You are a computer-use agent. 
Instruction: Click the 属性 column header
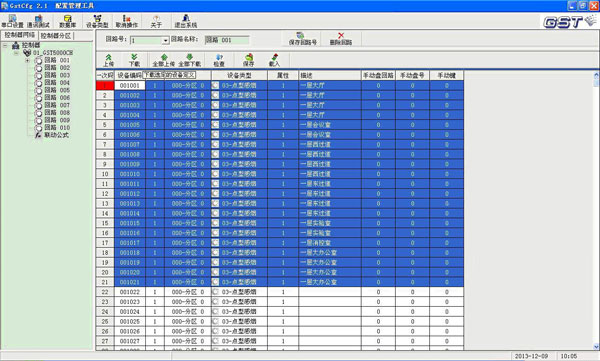pyautogui.click(x=283, y=75)
